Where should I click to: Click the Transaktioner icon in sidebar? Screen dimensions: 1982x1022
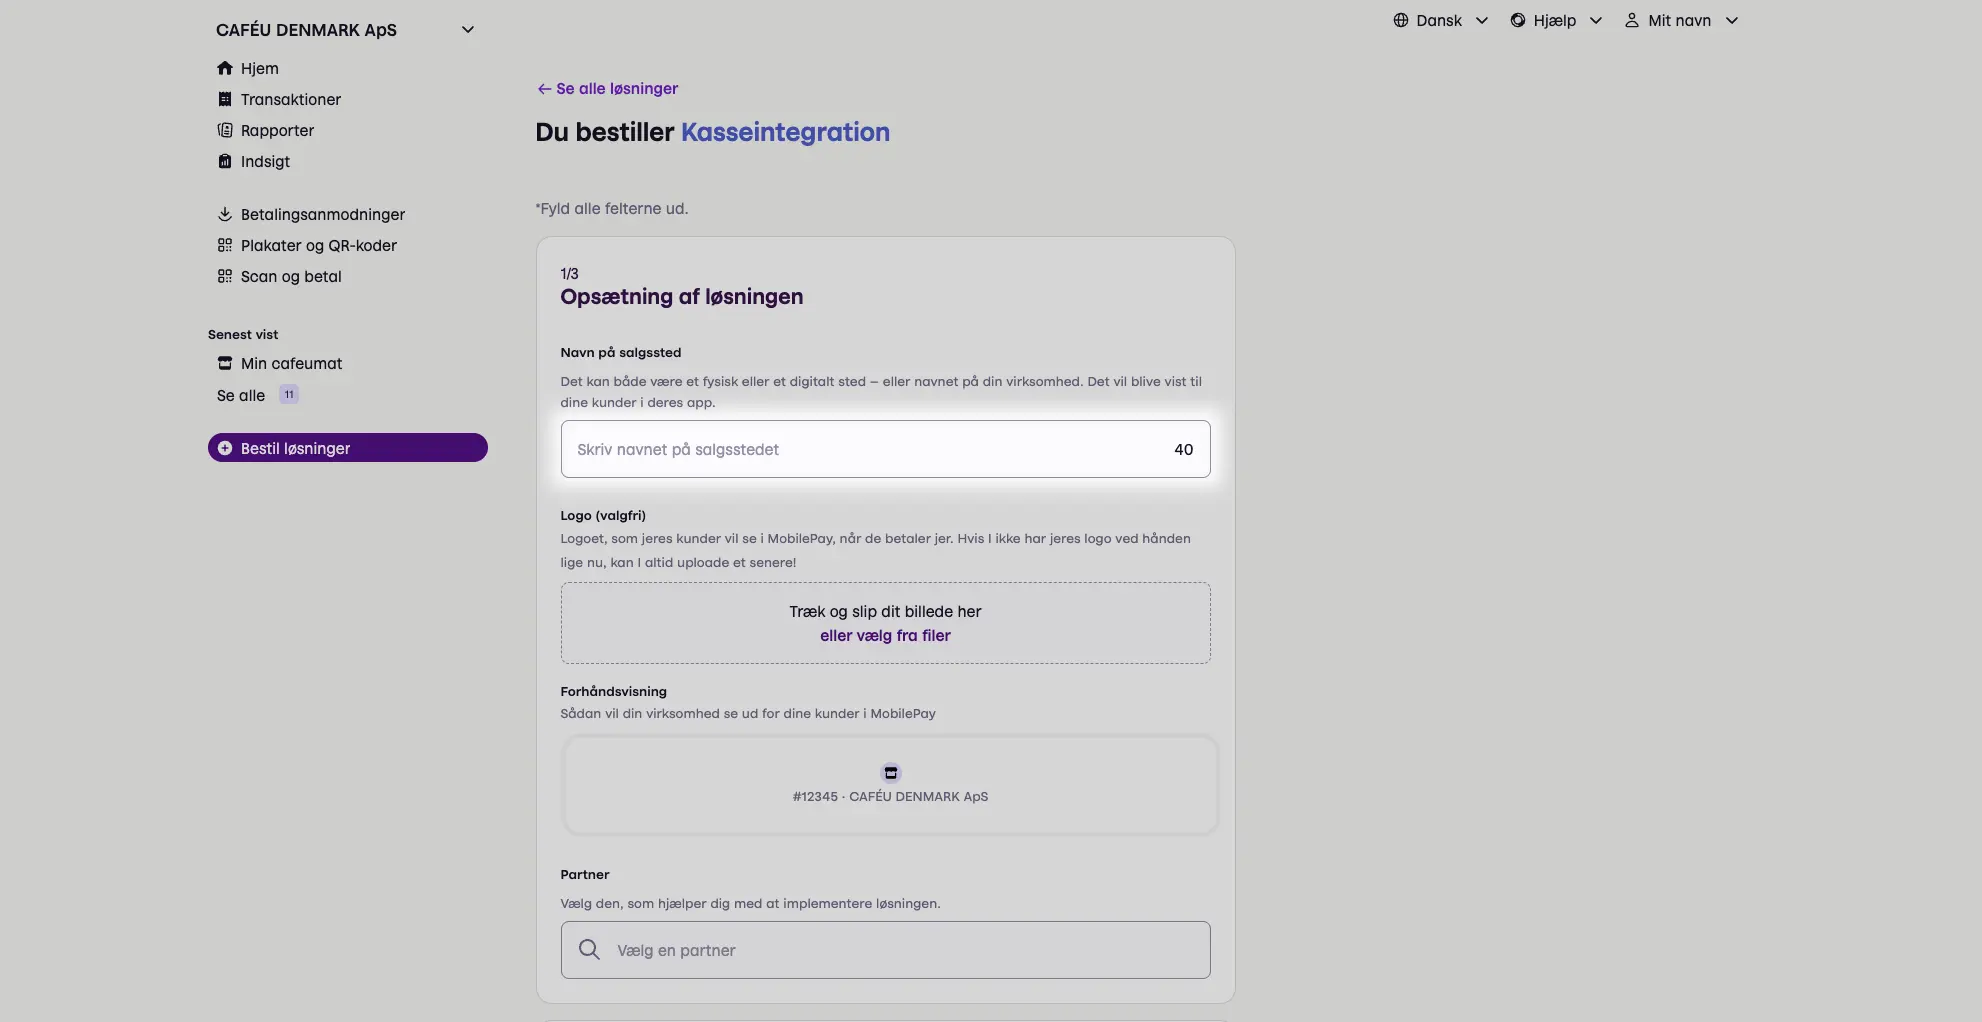pos(225,99)
